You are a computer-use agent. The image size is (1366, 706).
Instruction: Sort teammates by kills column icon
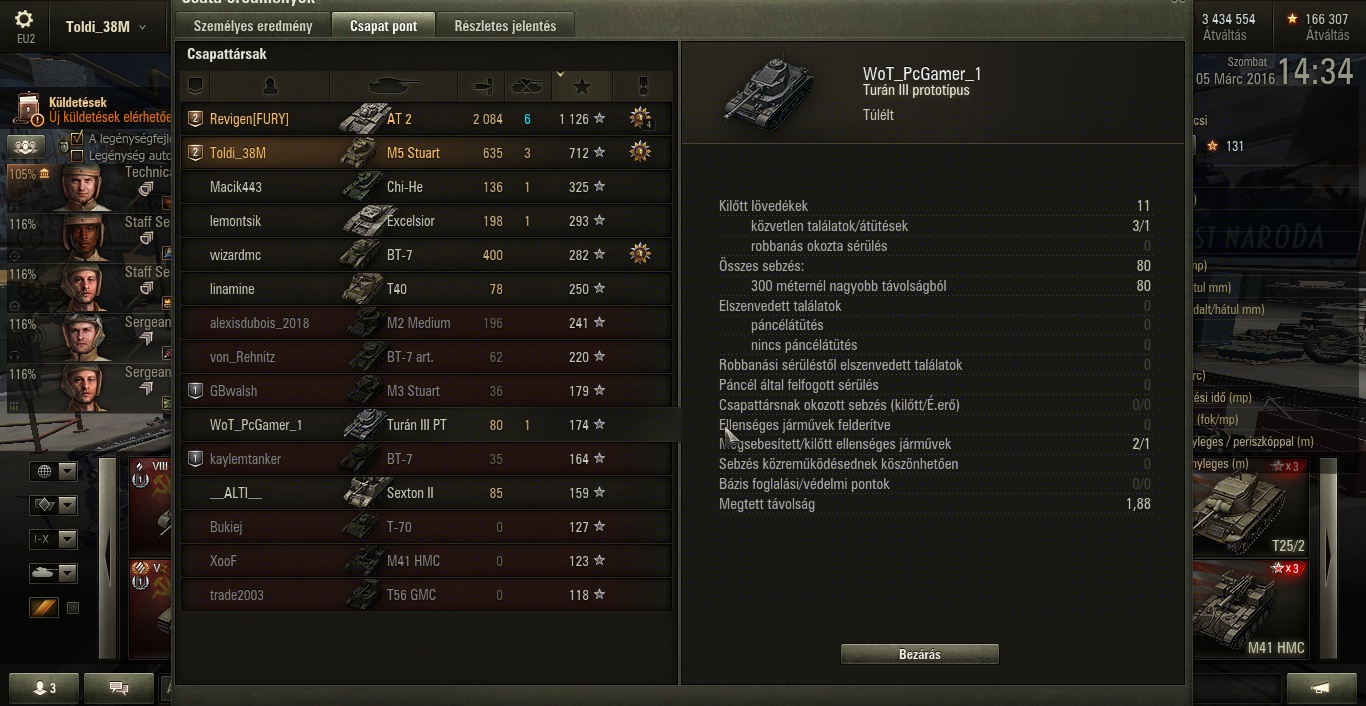pos(527,86)
